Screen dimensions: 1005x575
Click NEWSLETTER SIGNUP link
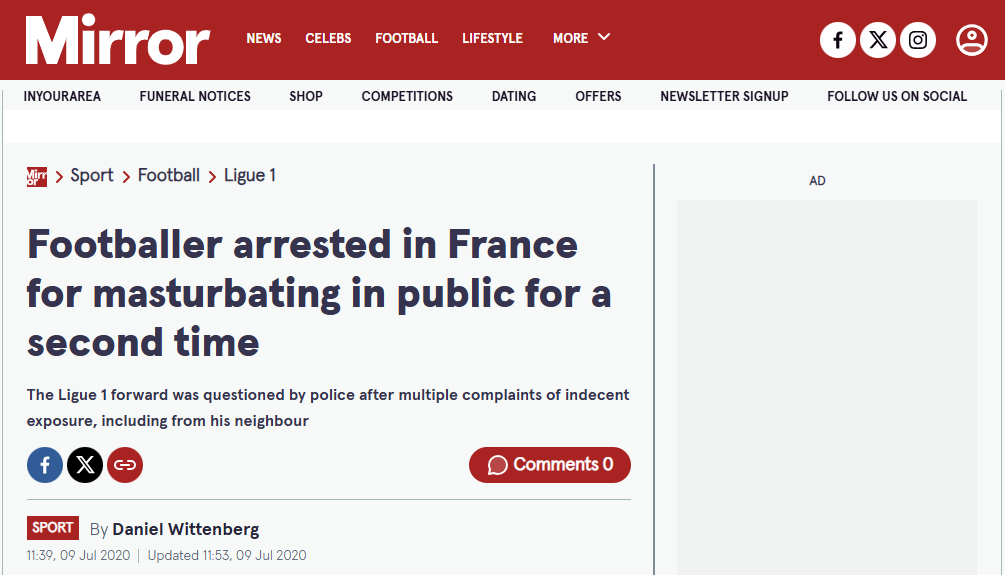click(724, 96)
